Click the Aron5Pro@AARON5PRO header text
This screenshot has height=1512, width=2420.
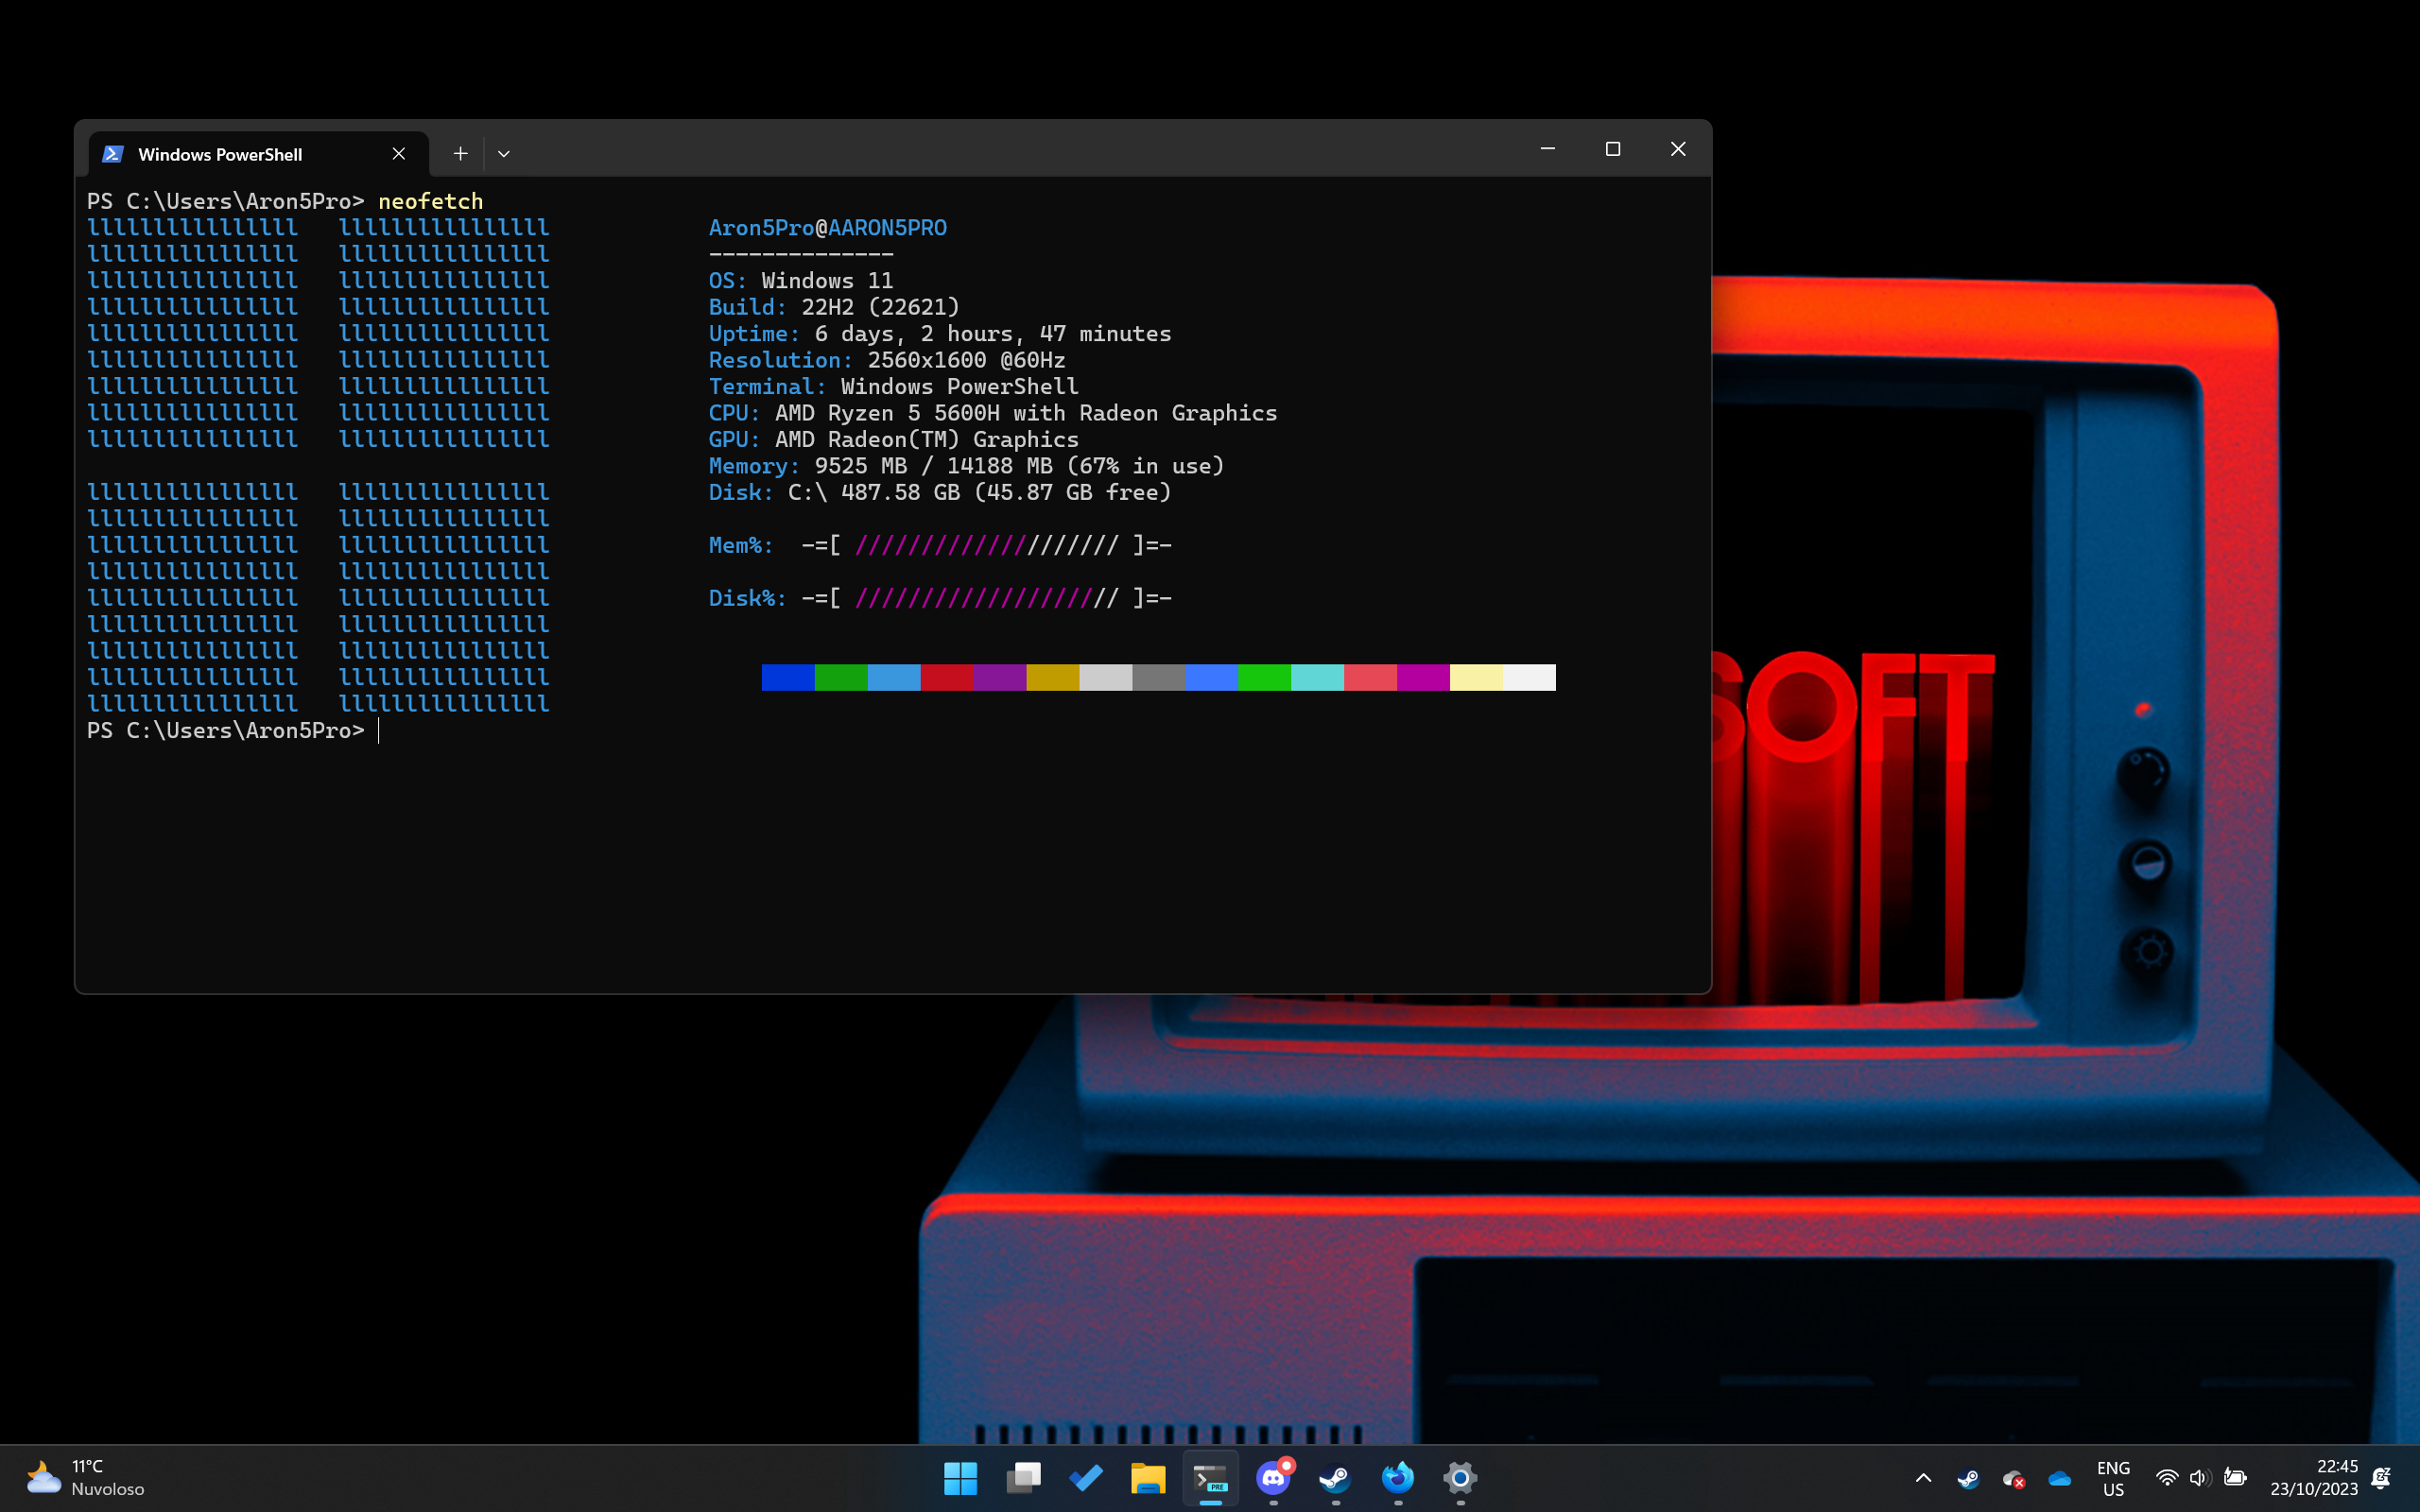tap(828, 228)
